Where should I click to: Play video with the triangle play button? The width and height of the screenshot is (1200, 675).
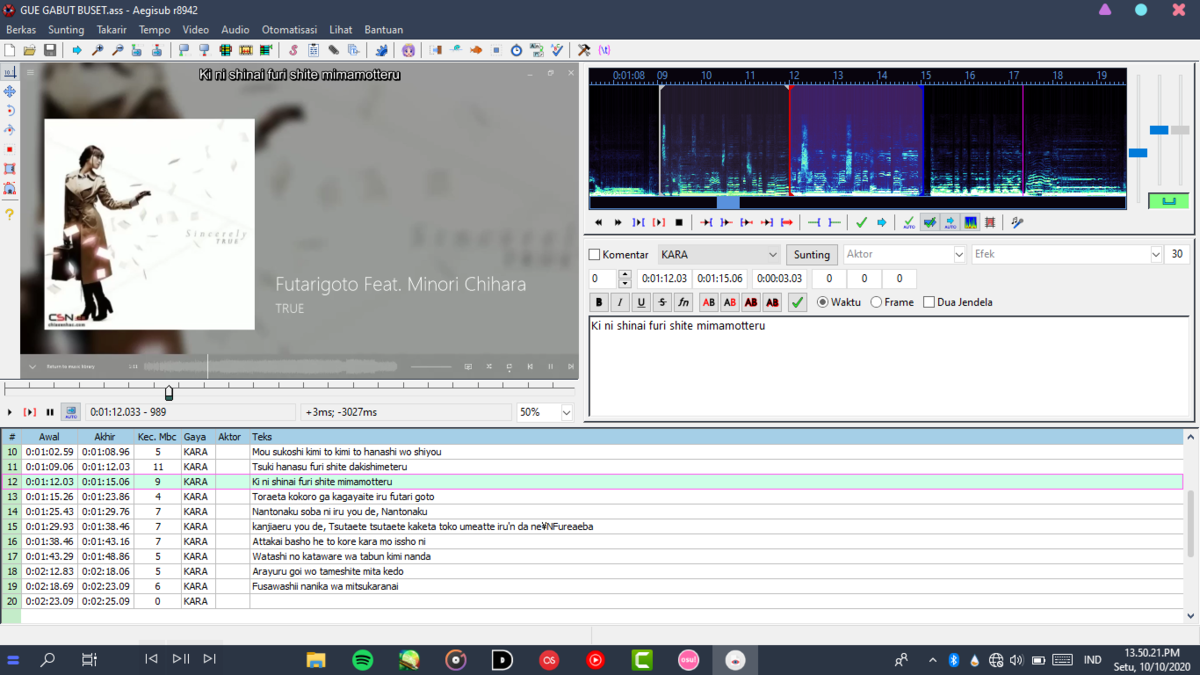pyautogui.click(x=10, y=412)
